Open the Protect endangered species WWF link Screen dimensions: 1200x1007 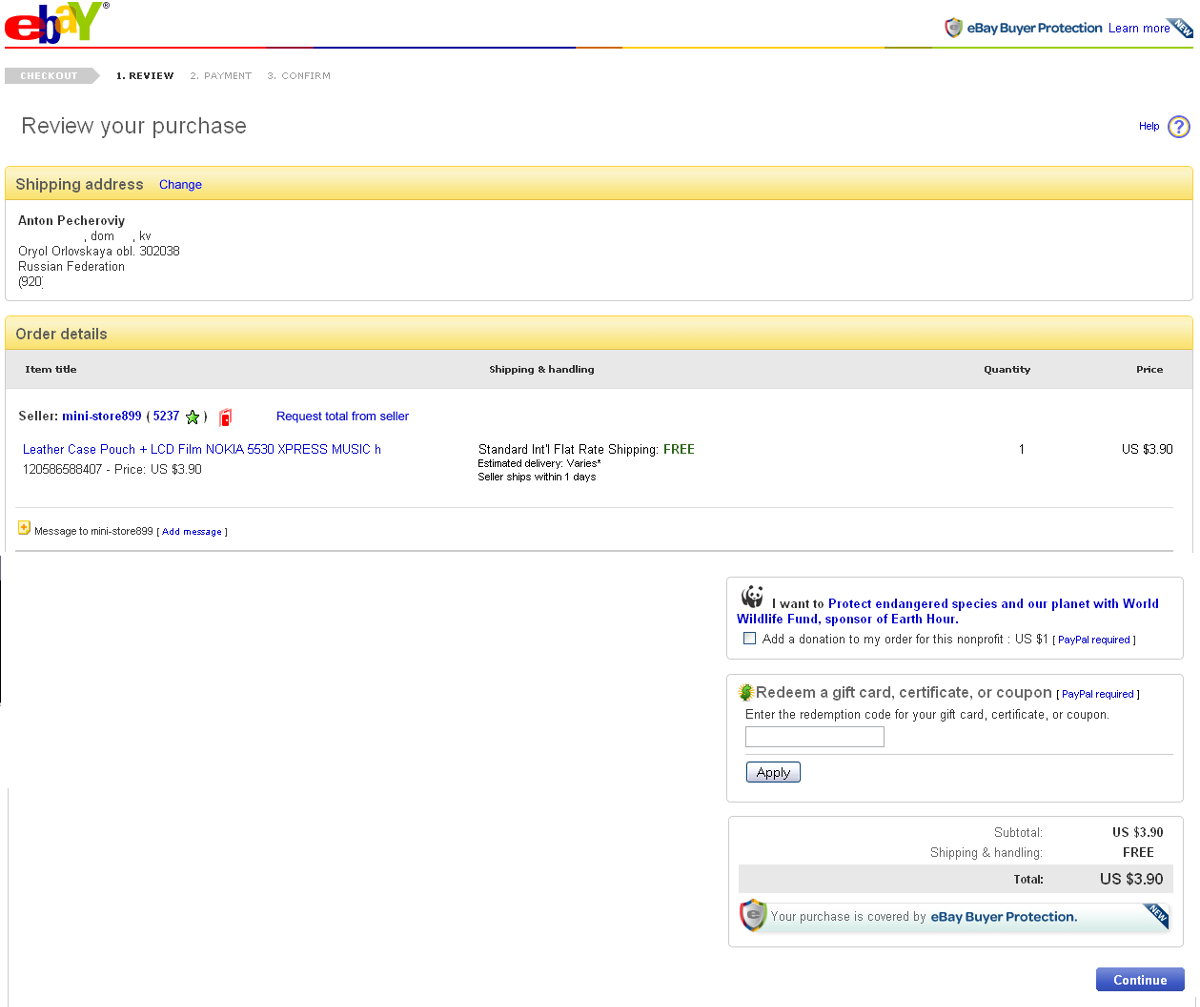(948, 611)
